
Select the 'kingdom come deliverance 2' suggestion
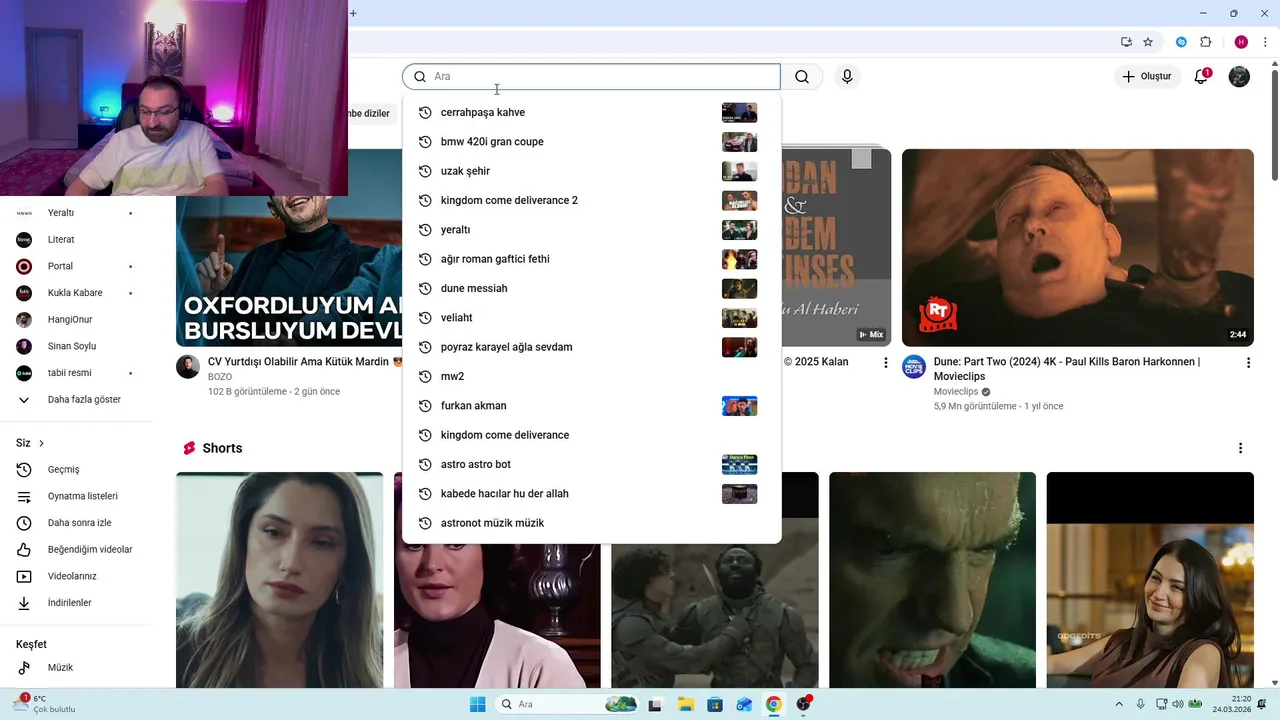click(591, 200)
